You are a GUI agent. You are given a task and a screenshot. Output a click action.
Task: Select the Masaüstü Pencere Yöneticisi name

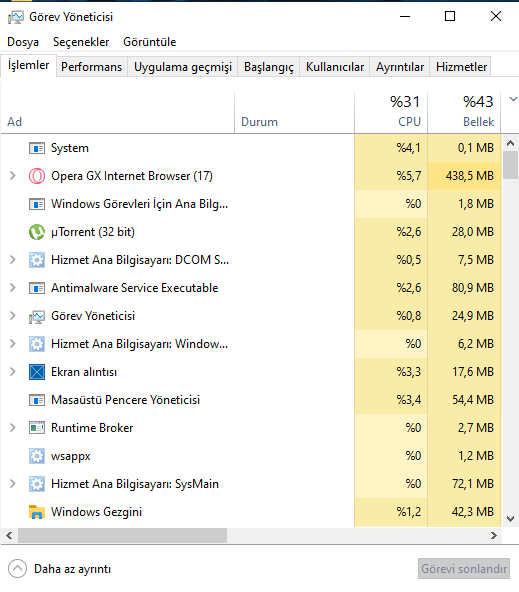coord(125,400)
